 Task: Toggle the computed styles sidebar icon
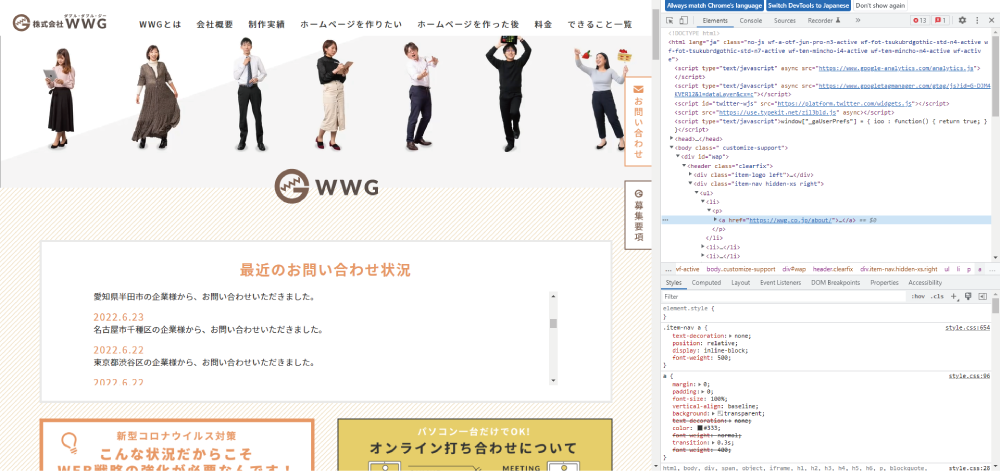(982, 297)
